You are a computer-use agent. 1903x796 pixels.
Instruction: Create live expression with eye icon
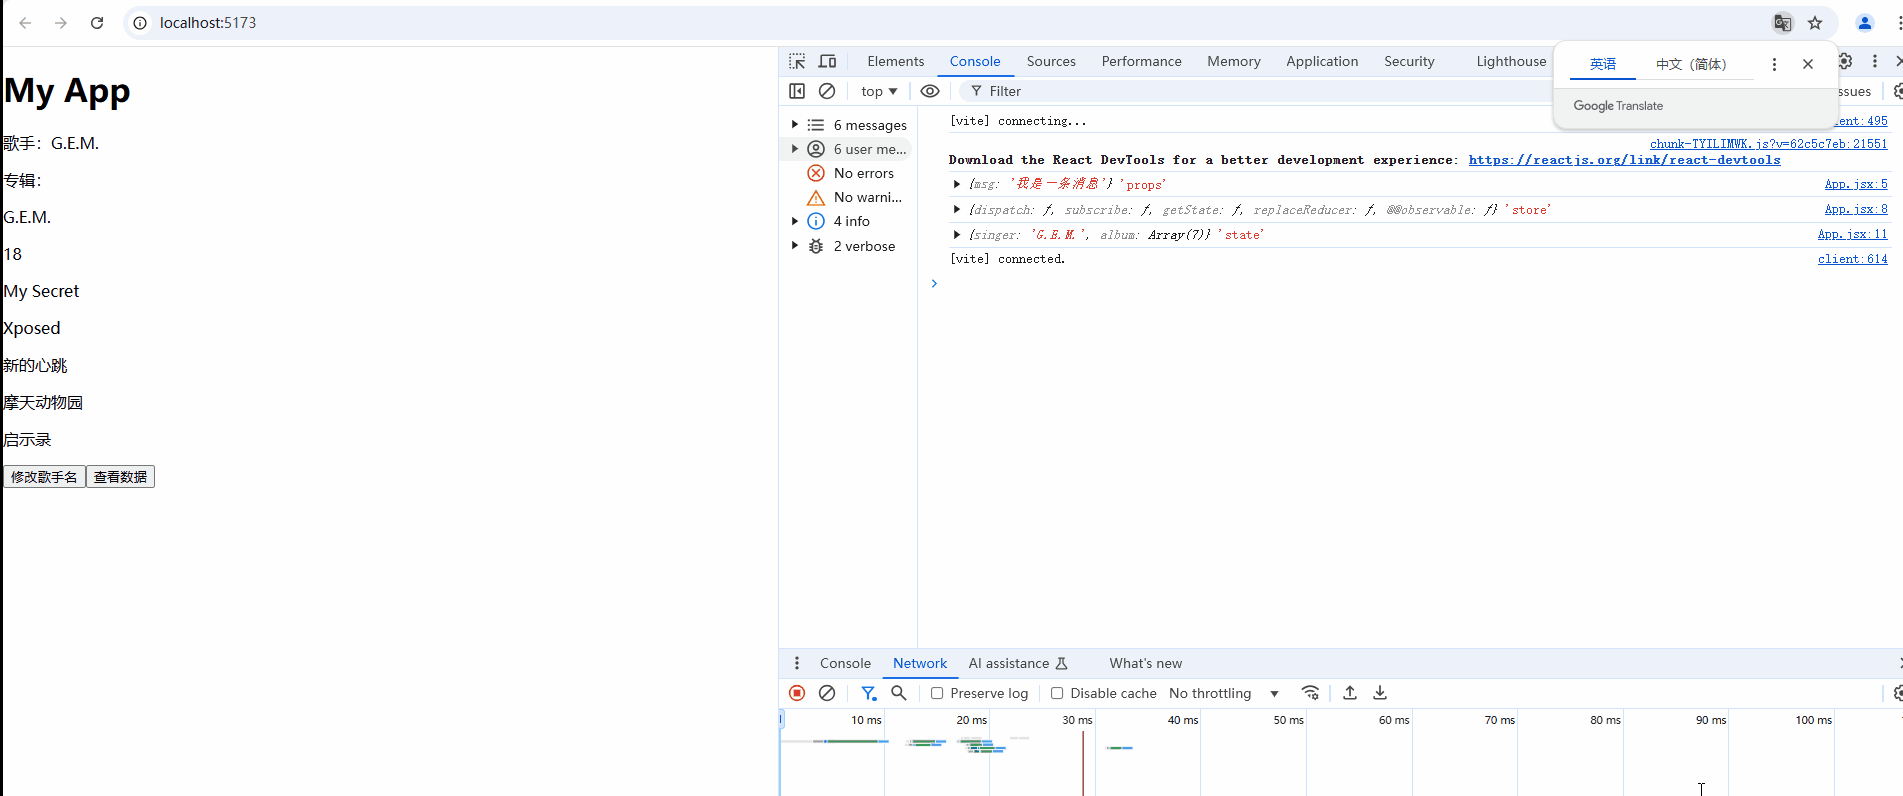pyautogui.click(x=930, y=91)
